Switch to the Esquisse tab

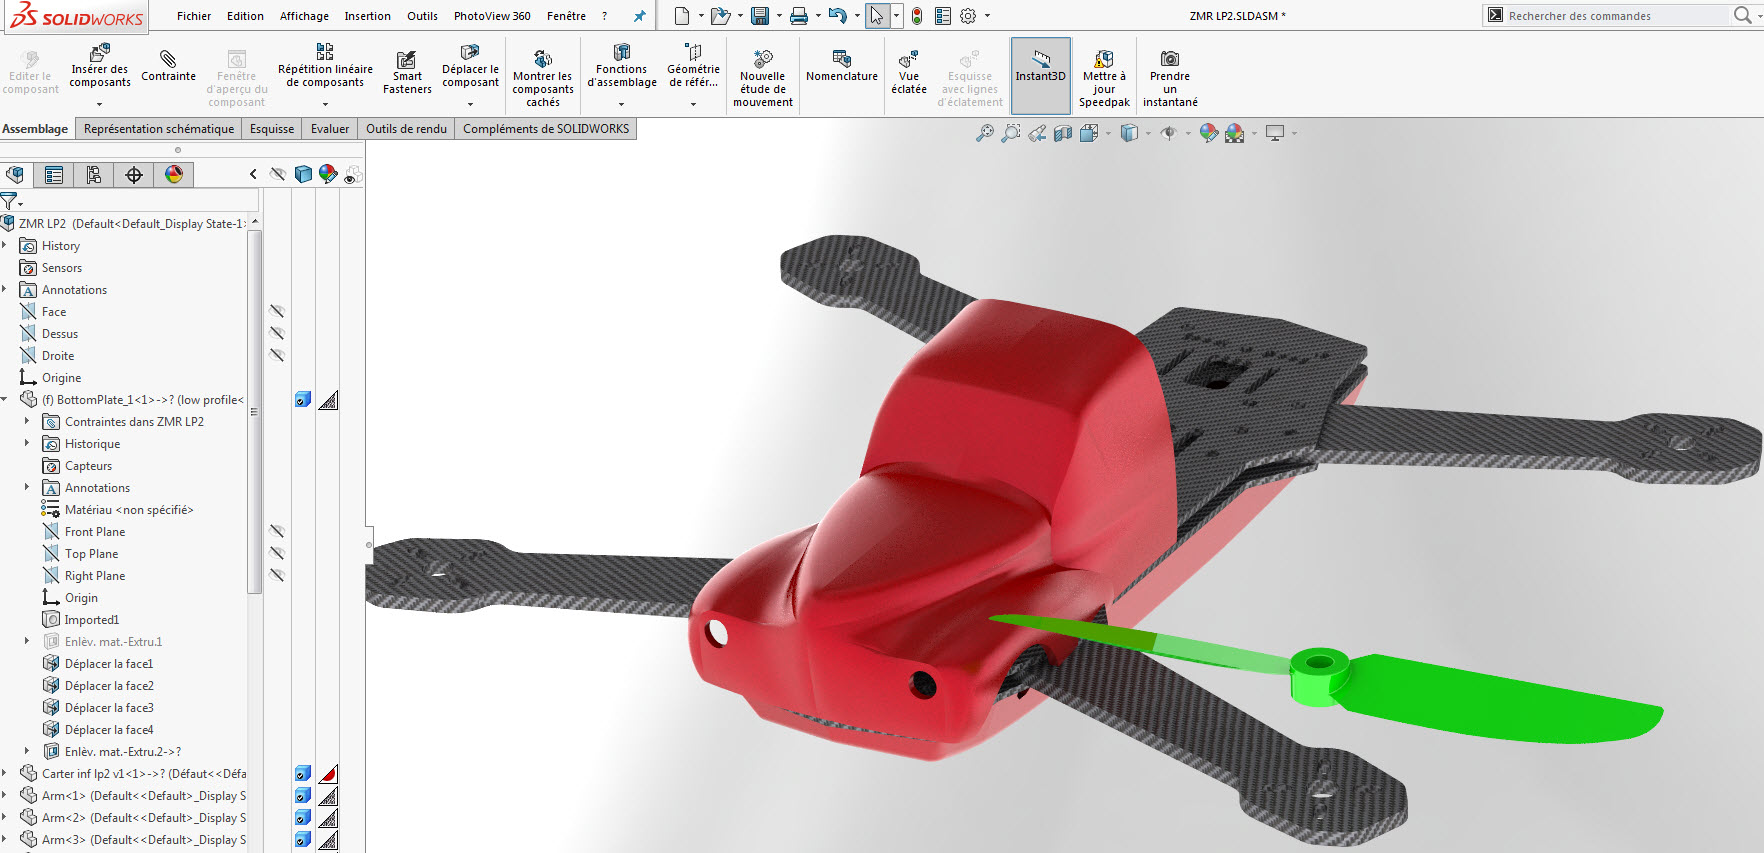[x=272, y=129]
